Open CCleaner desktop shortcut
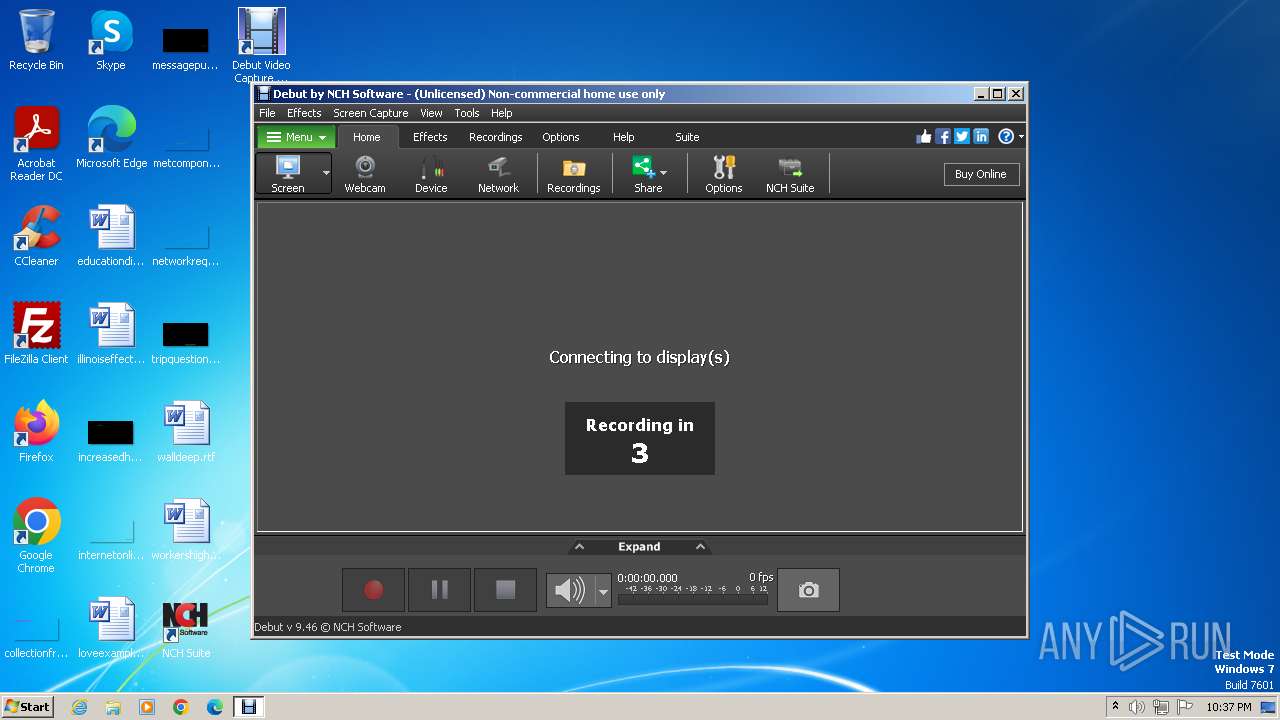 pos(36,236)
